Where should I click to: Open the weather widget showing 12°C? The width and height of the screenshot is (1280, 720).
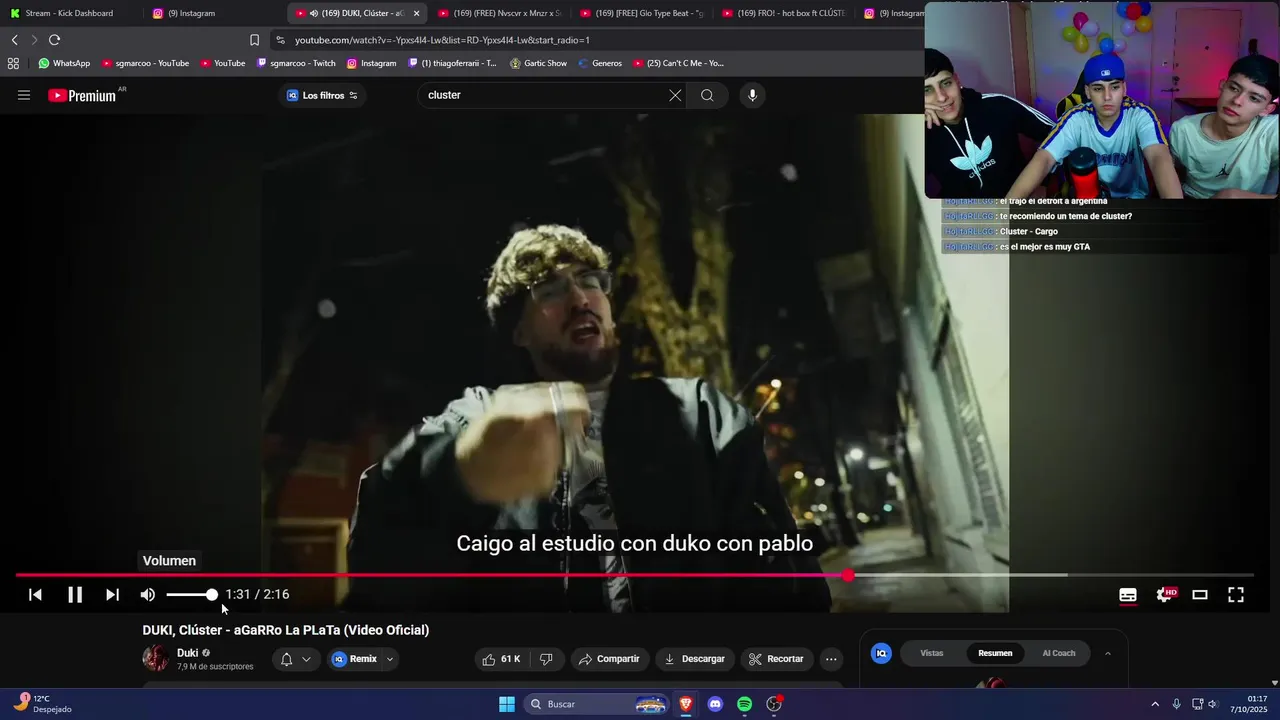tap(42, 704)
